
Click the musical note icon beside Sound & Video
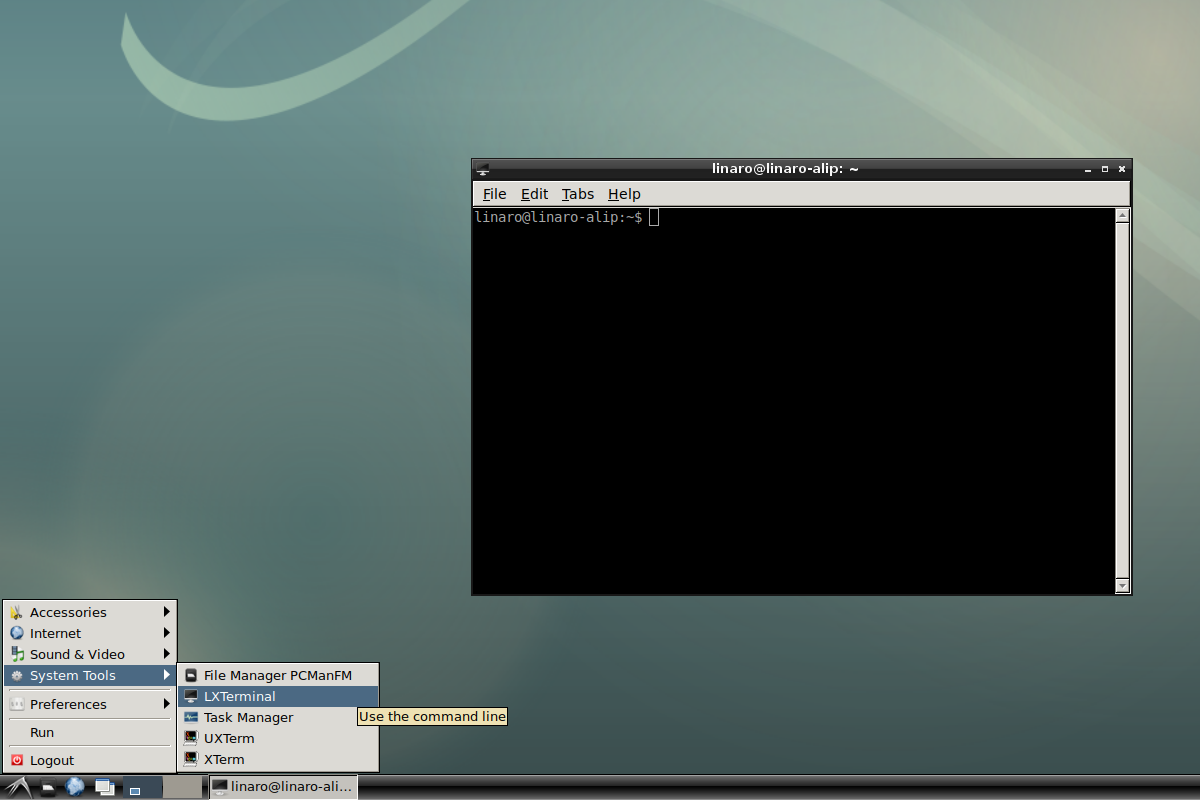(16, 653)
